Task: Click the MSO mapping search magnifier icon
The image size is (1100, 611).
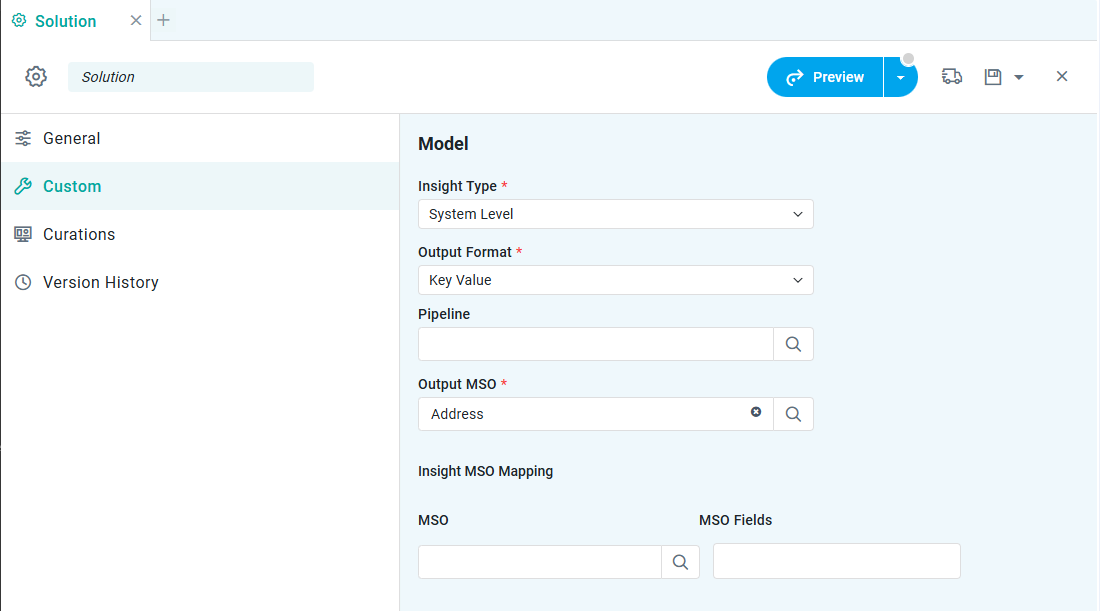Action: [x=680, y=562]
